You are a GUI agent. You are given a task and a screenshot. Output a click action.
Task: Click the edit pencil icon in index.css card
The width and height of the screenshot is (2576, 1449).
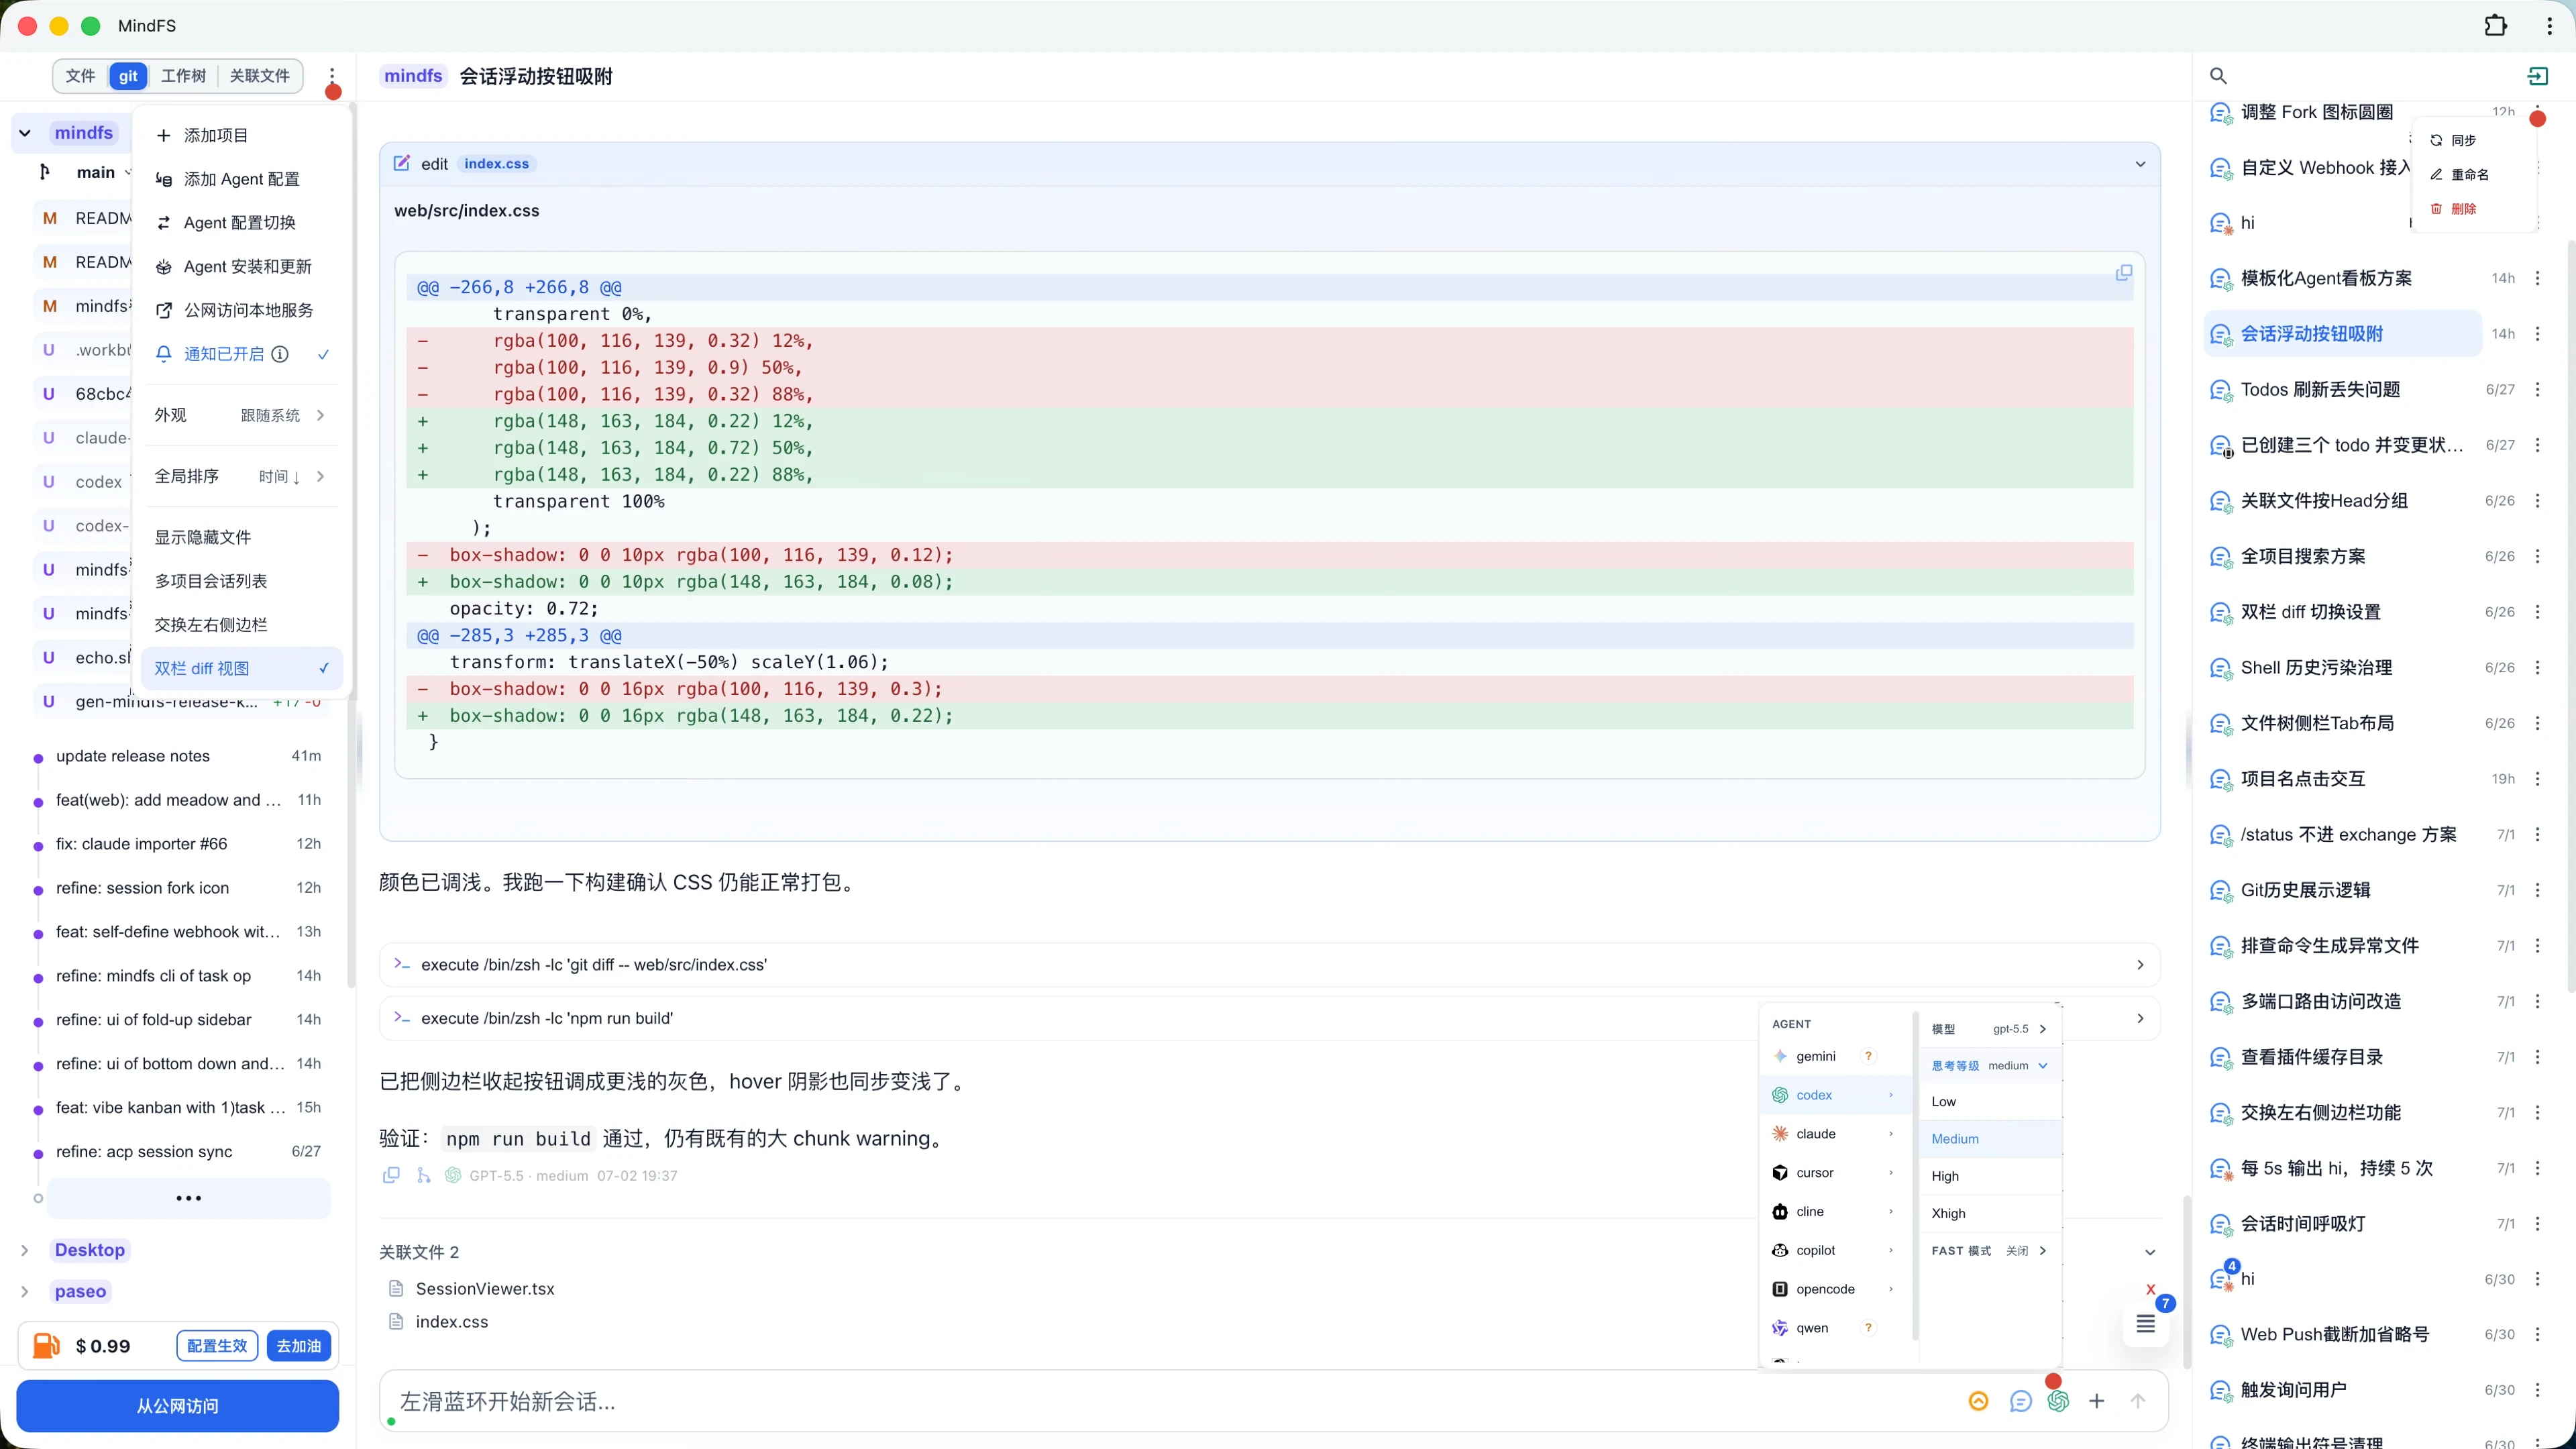pyautogui.click(x=402, y=163)
